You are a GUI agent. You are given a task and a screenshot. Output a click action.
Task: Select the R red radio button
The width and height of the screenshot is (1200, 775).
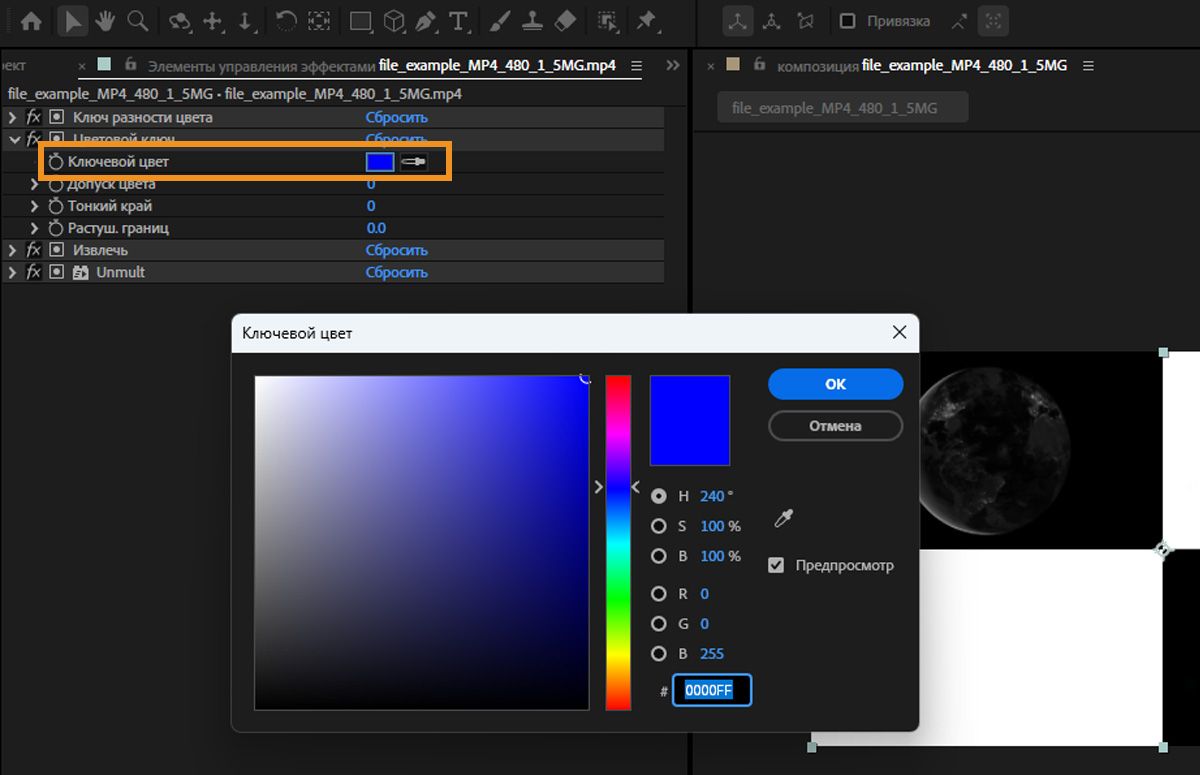click(x=659, y=594)
